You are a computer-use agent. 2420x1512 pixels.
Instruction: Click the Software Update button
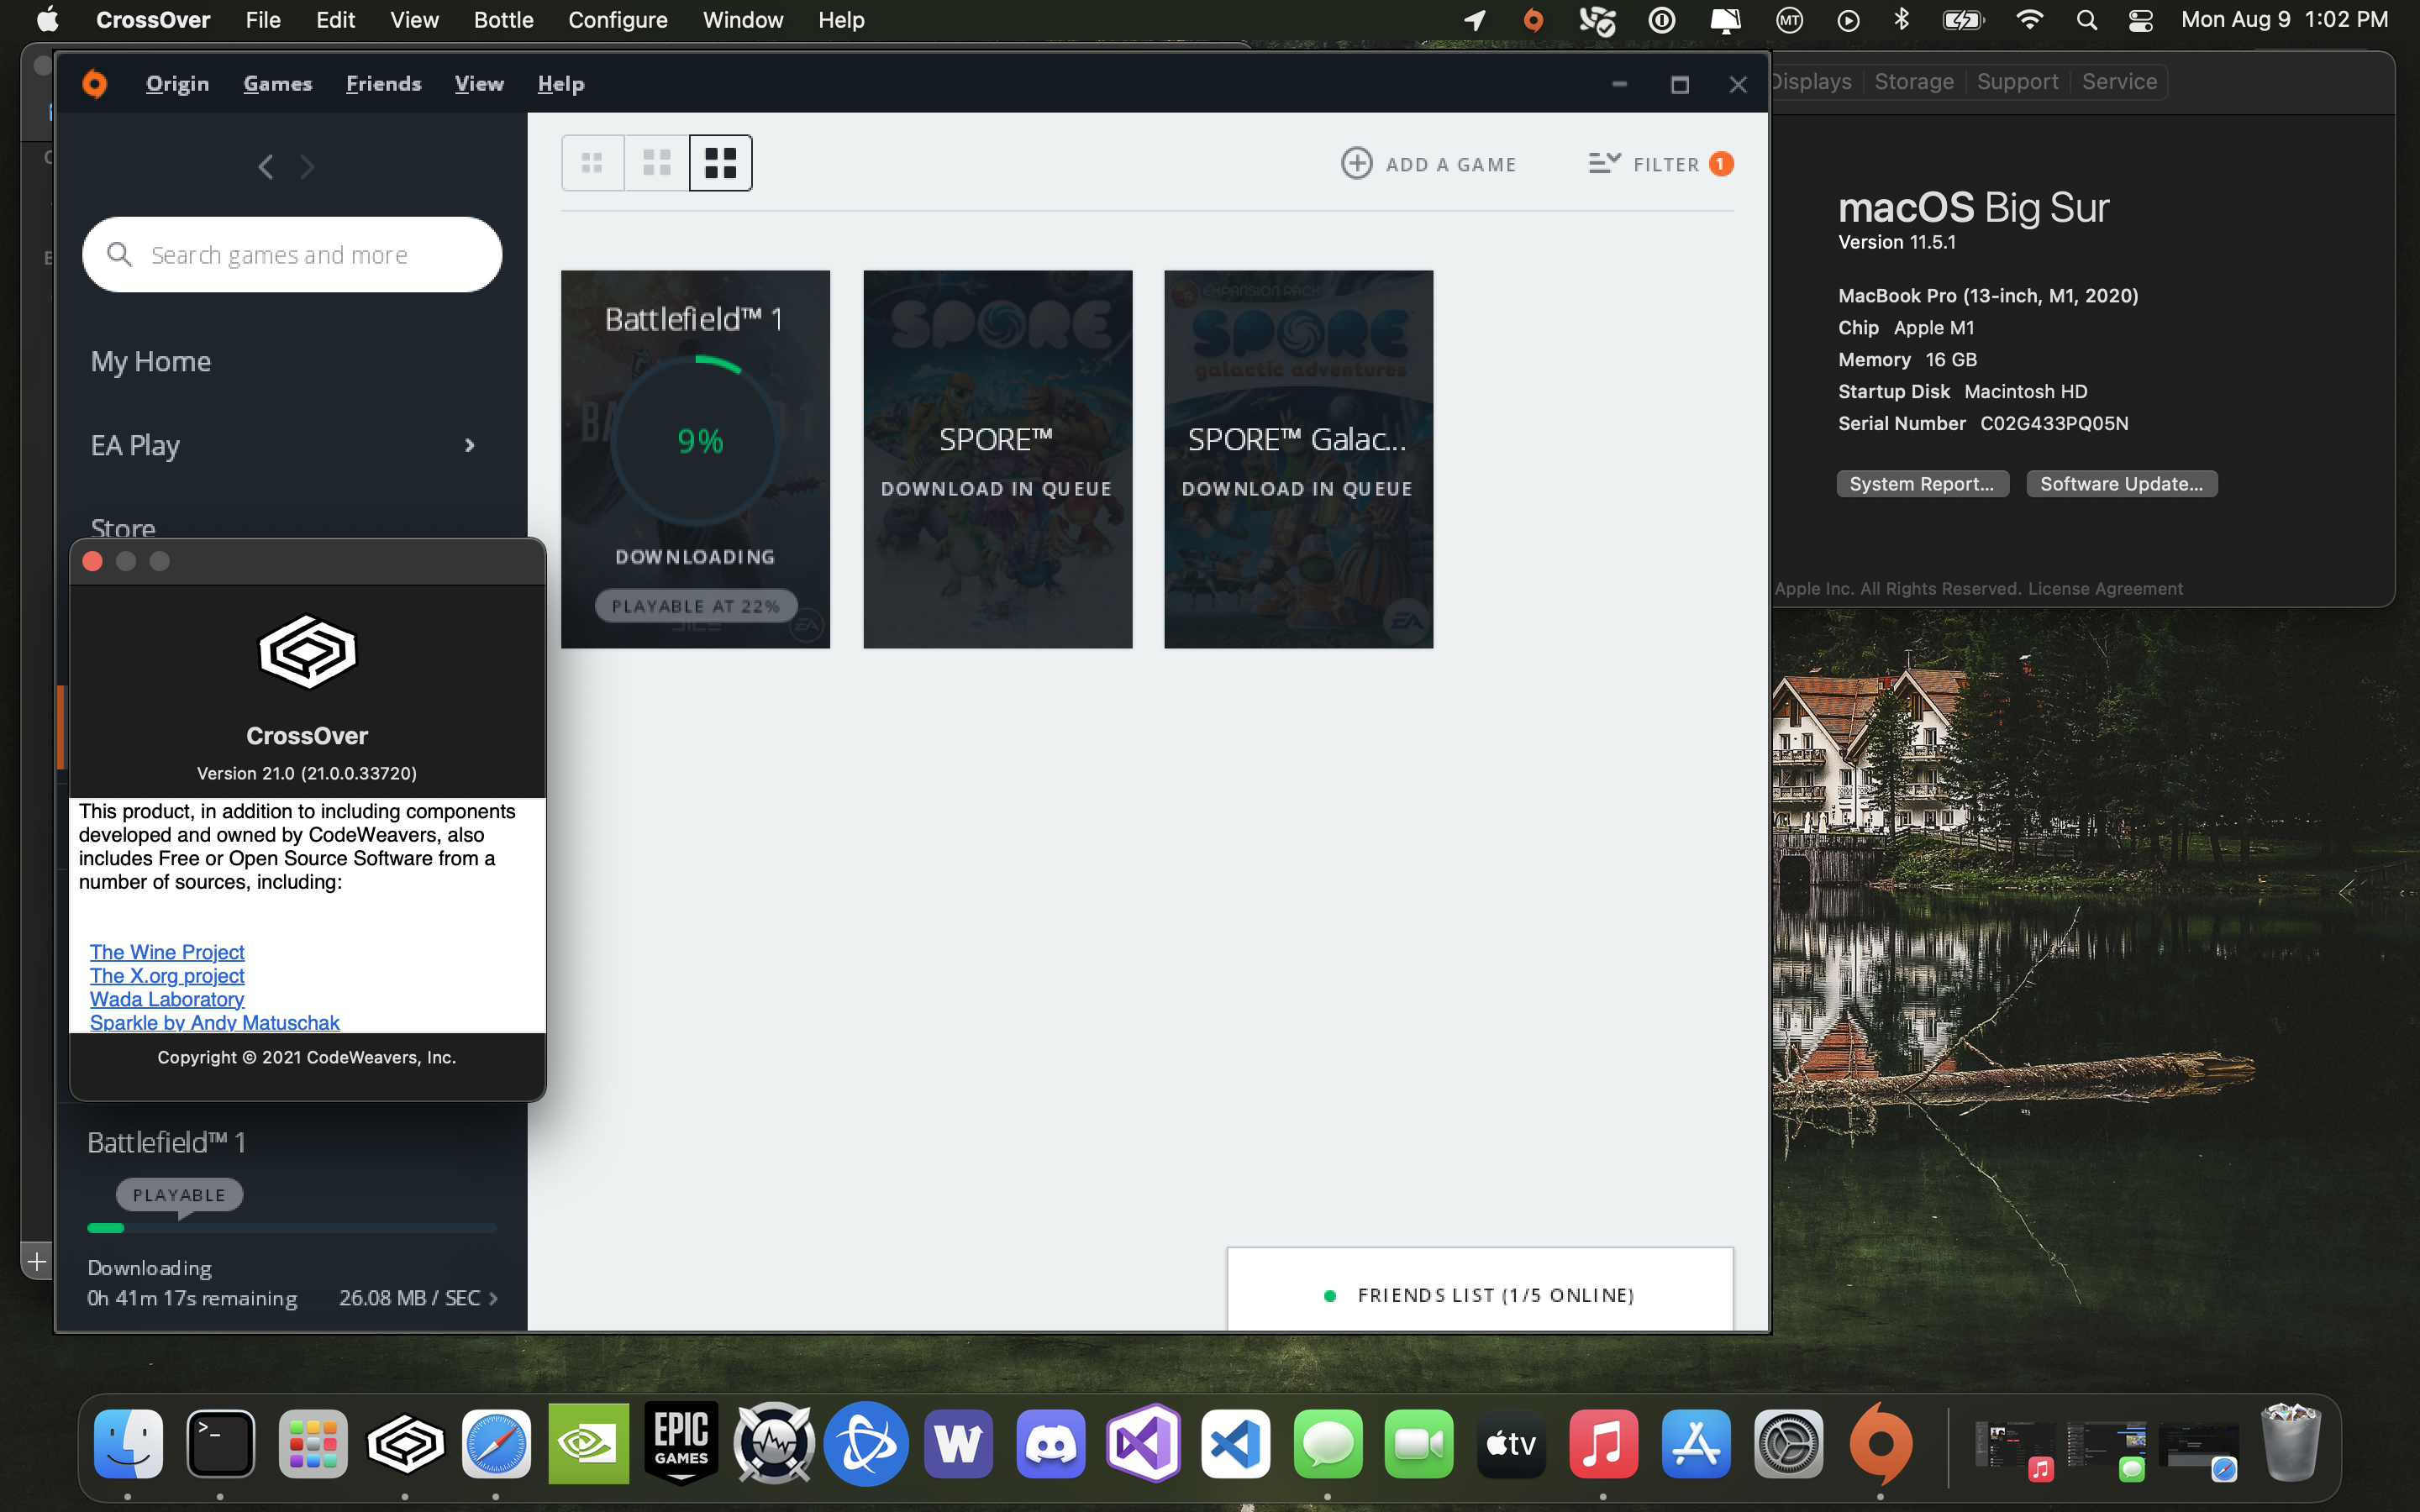2120,482
